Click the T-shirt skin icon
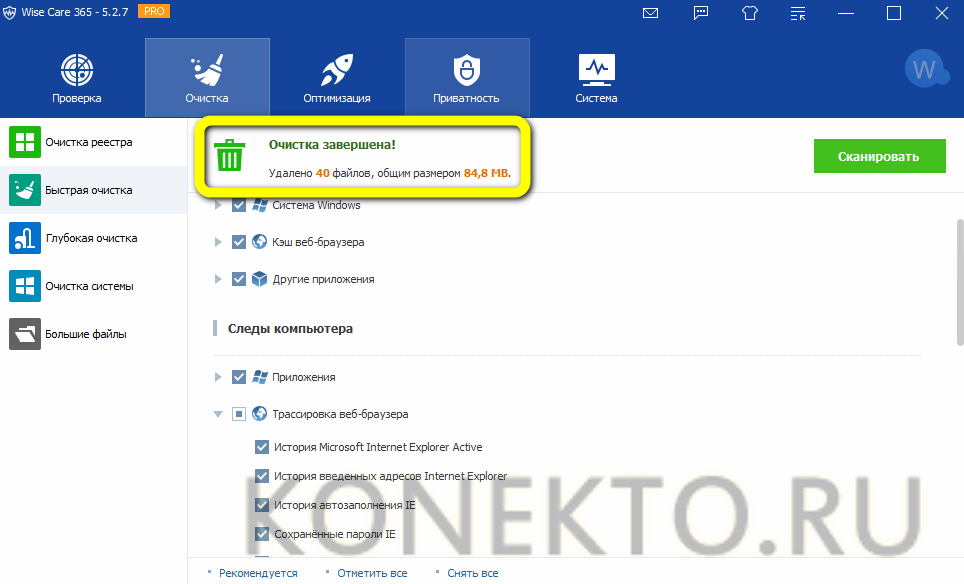The image size is (964, 584). pos(750,14)
